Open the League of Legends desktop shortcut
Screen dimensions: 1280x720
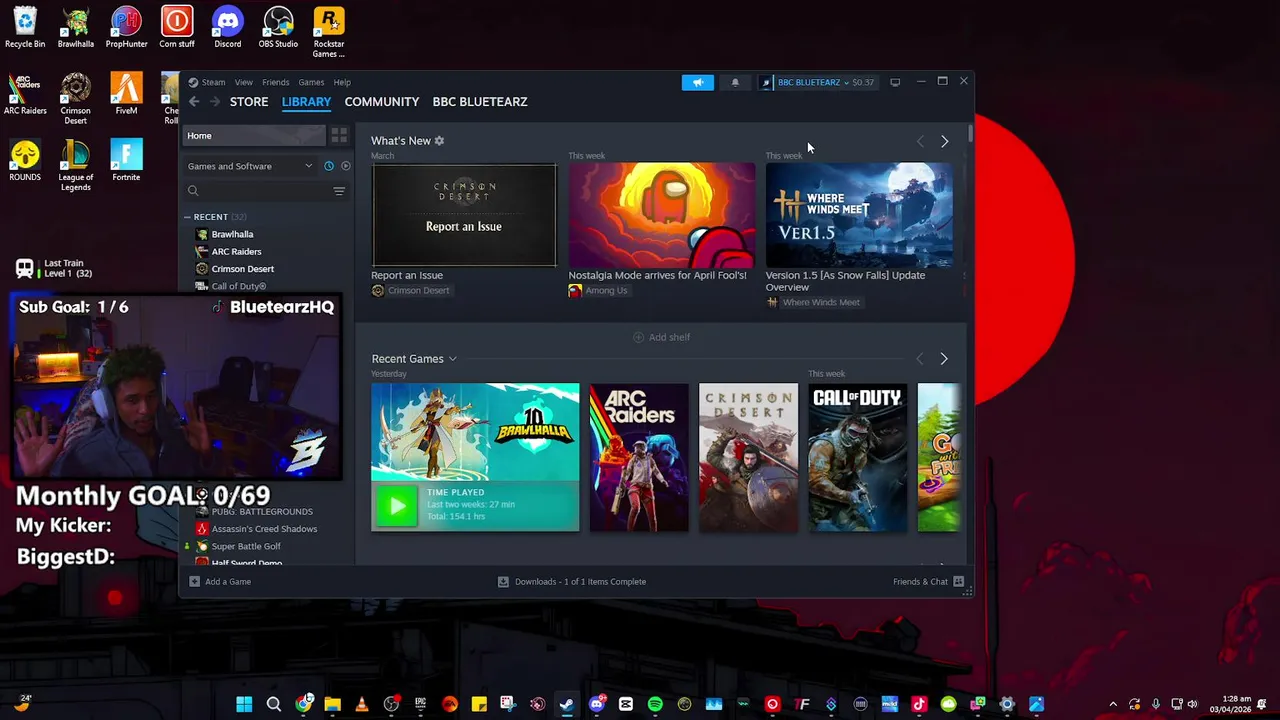75,165
